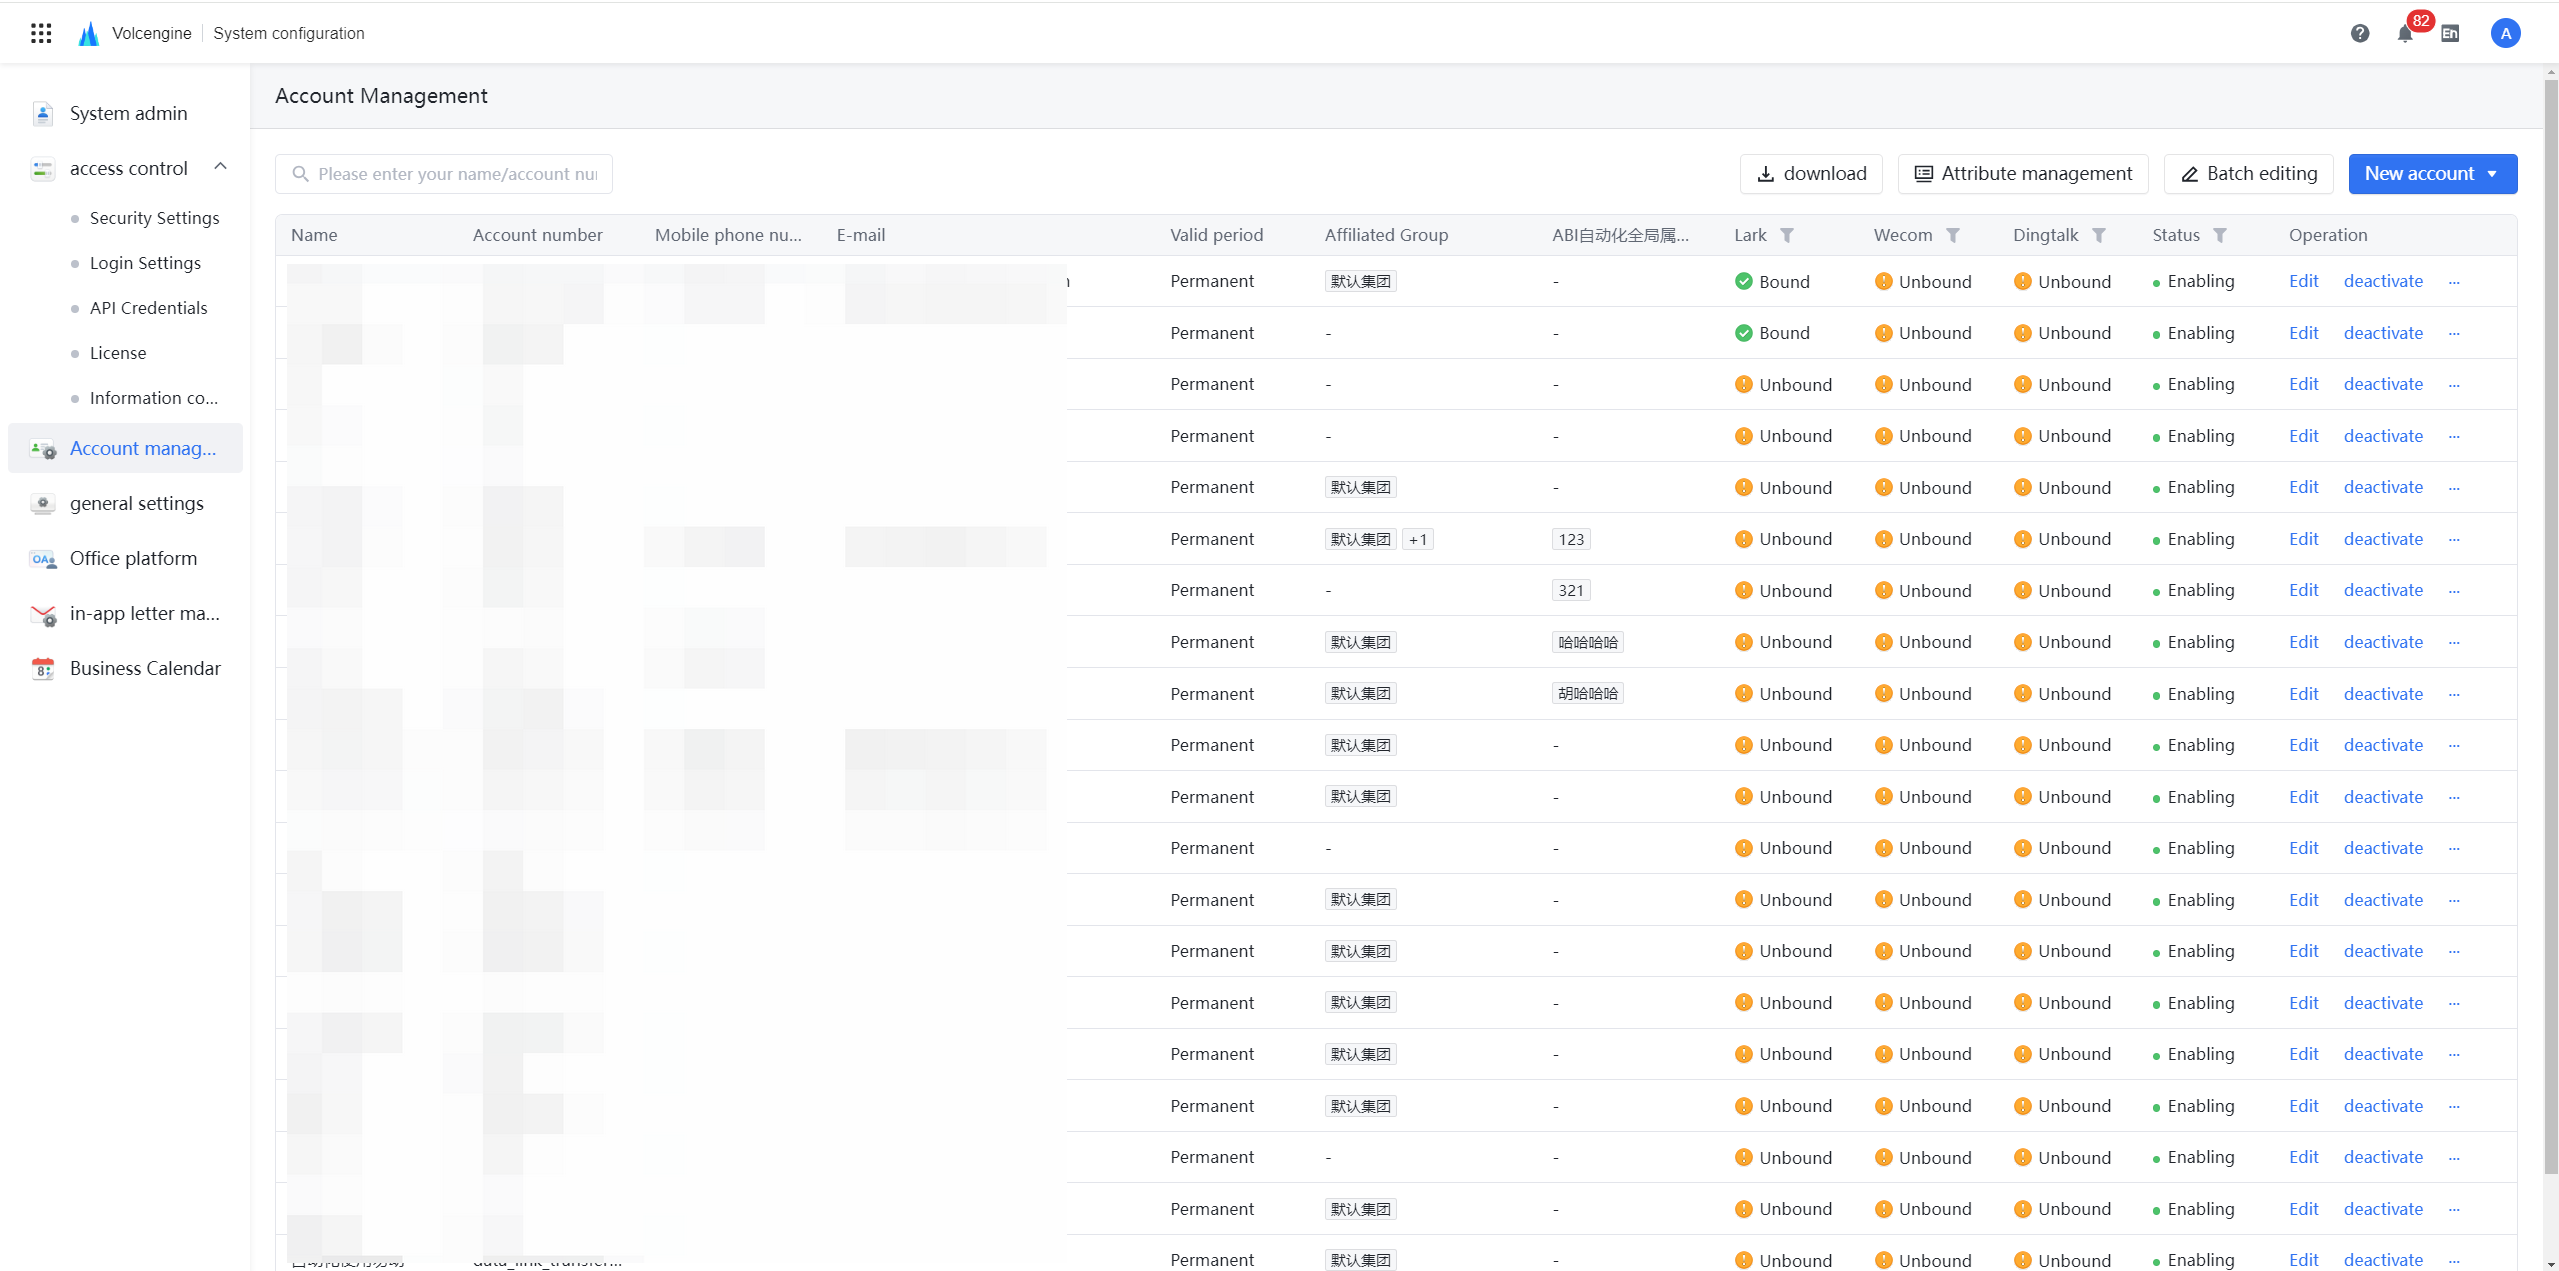Click the Valid period column header
This screenshot has width=2559, height=1271.
tap(1216, 235)
